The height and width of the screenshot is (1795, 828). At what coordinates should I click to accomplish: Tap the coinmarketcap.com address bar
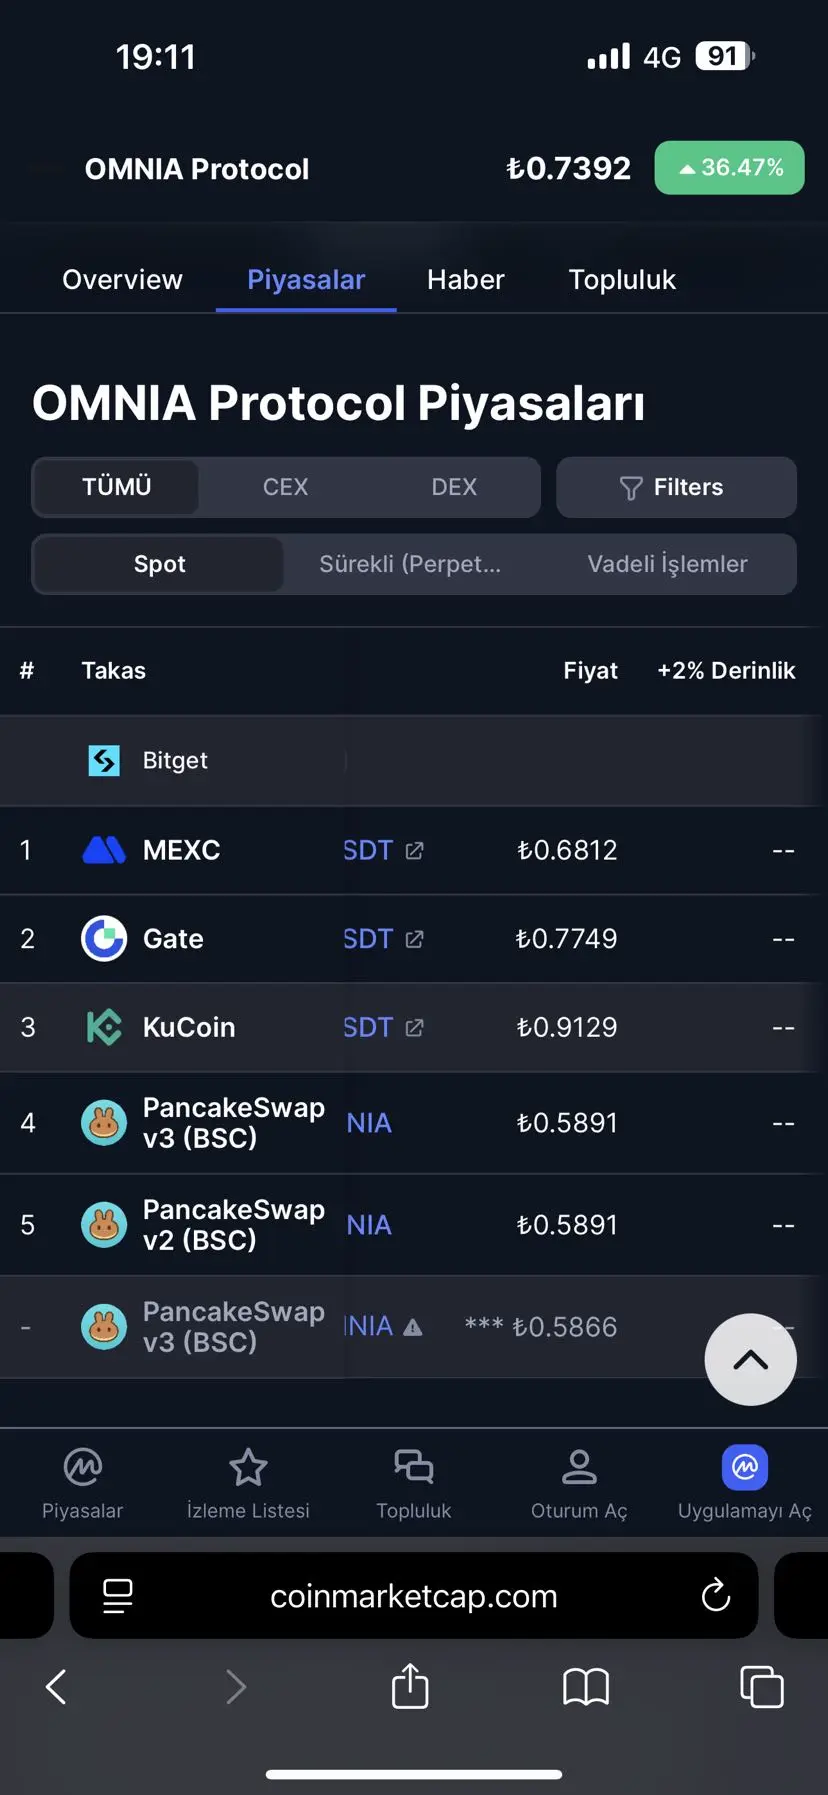coord(413,1595)
